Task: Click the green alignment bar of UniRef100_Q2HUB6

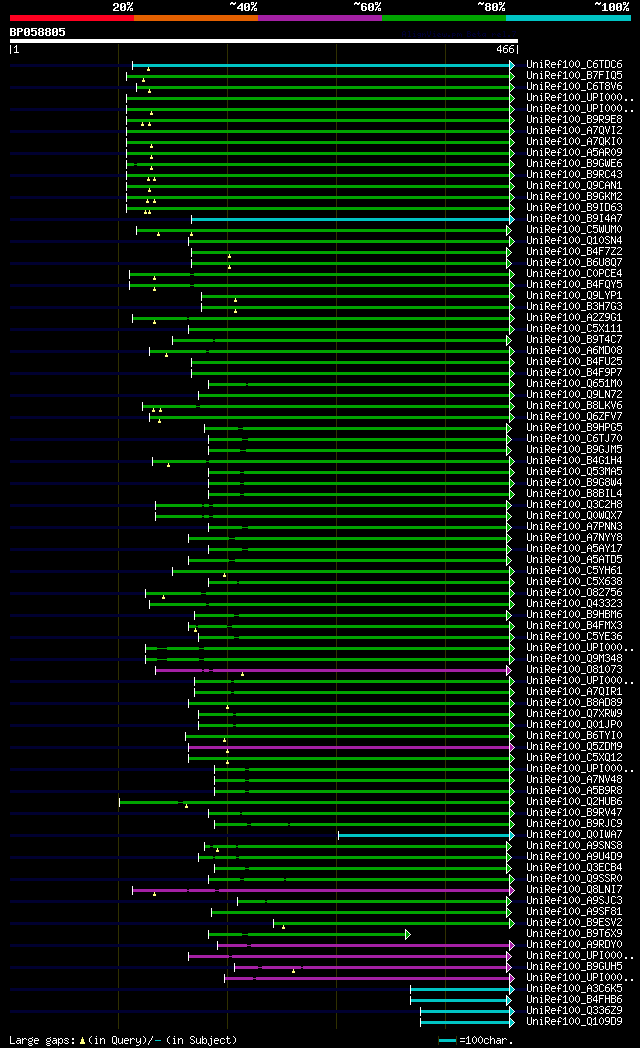Action: 316,802
